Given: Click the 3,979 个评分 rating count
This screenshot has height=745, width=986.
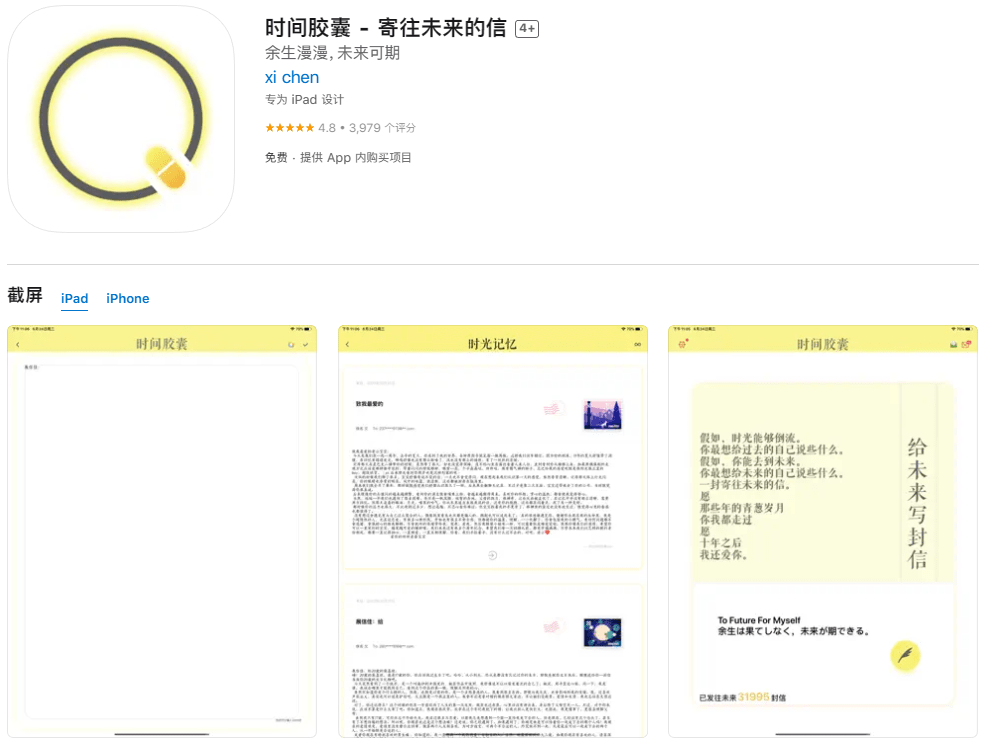Looking at the screenshot, I should (x=382, y=128).
